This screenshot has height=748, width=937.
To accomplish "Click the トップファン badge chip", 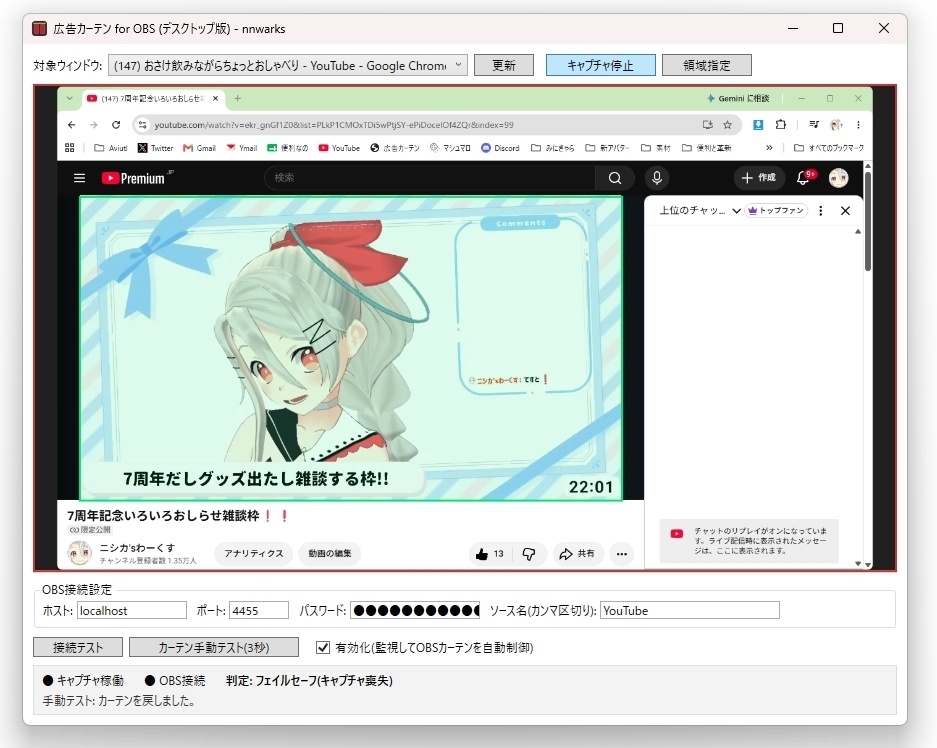I will click(776, 210).
